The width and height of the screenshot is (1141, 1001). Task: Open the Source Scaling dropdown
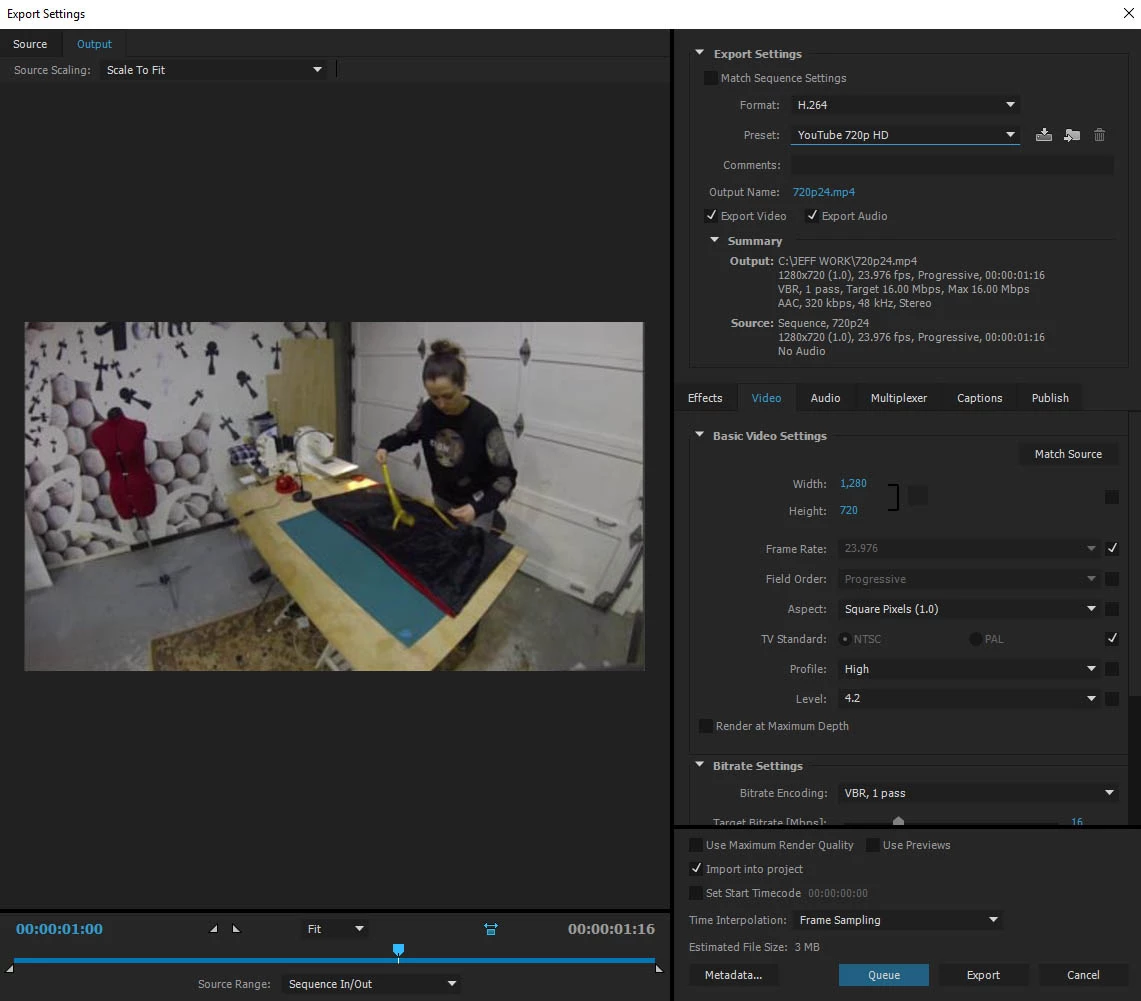[213, 70]
